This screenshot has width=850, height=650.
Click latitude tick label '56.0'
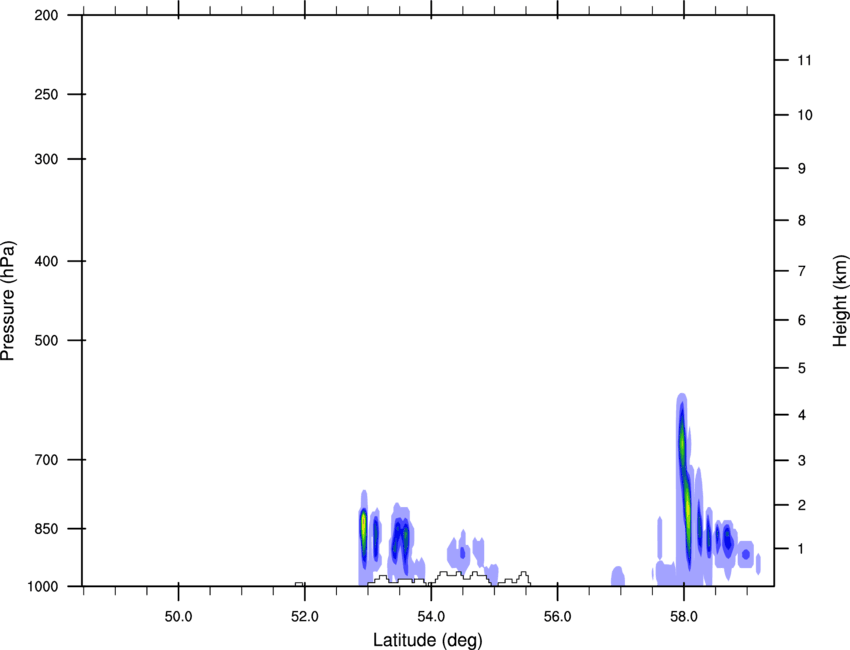557,617
